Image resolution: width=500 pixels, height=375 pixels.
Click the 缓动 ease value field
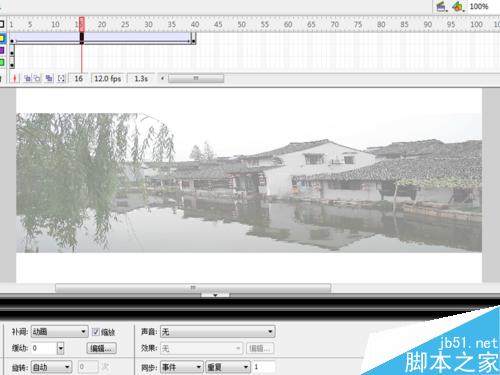click(x=44, y=348)
